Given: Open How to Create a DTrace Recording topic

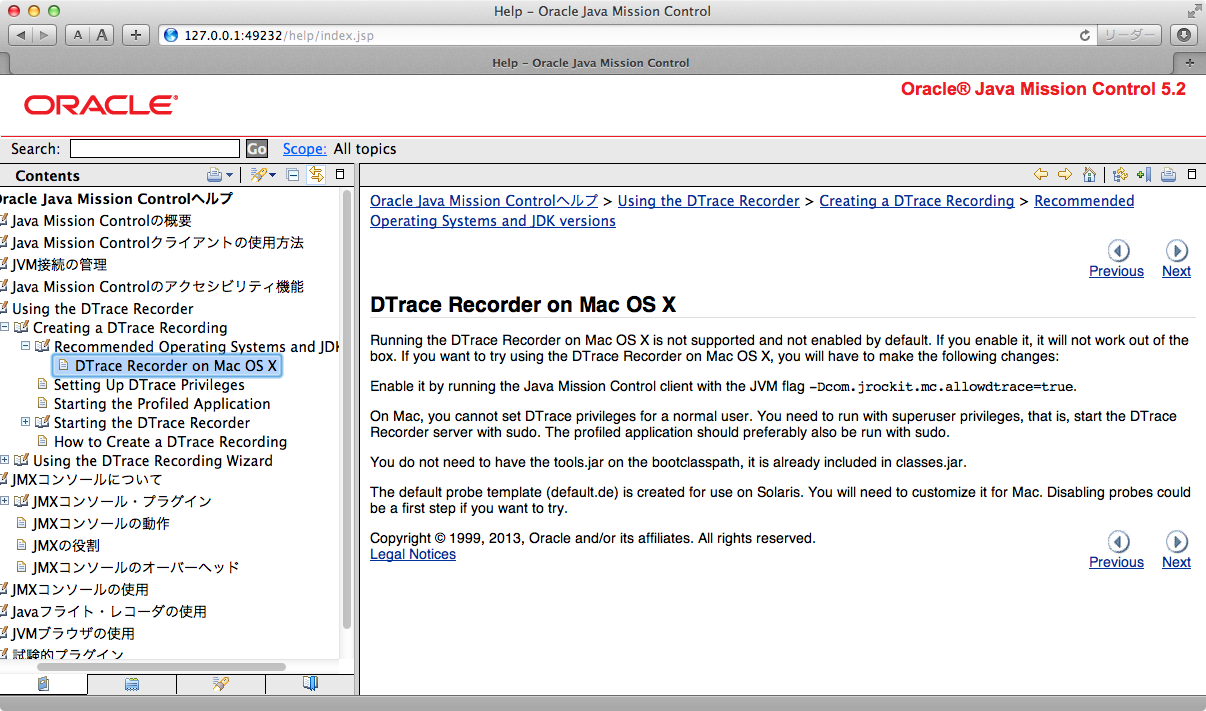Looking at the screenshot, I should [170, 442].
